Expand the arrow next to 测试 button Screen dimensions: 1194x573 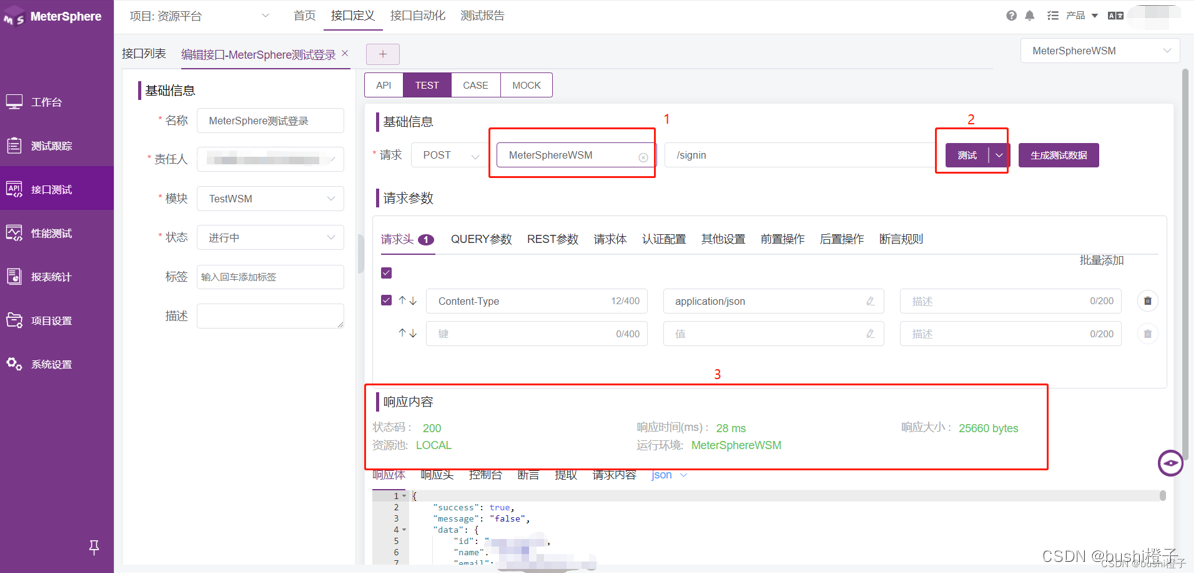click(x=999, y=155)
